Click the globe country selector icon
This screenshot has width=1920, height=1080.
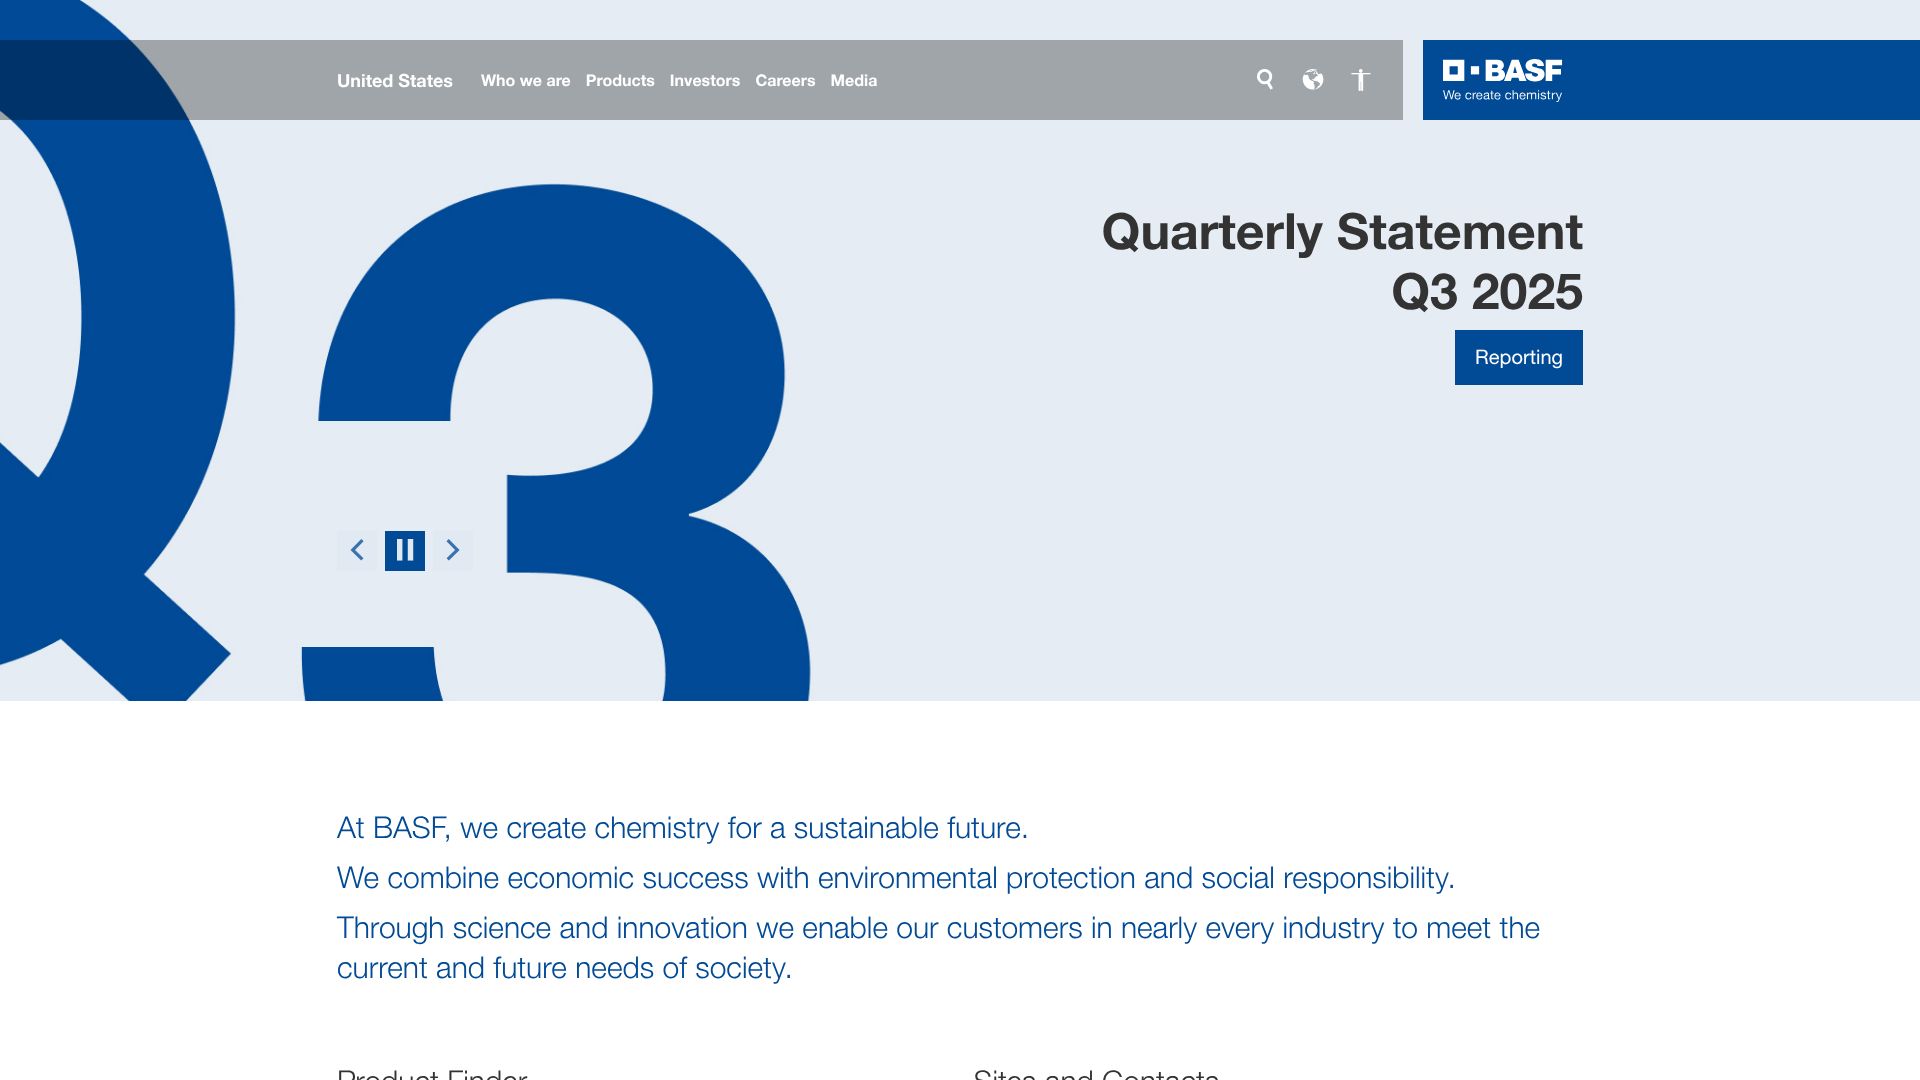coord(1313,80)
